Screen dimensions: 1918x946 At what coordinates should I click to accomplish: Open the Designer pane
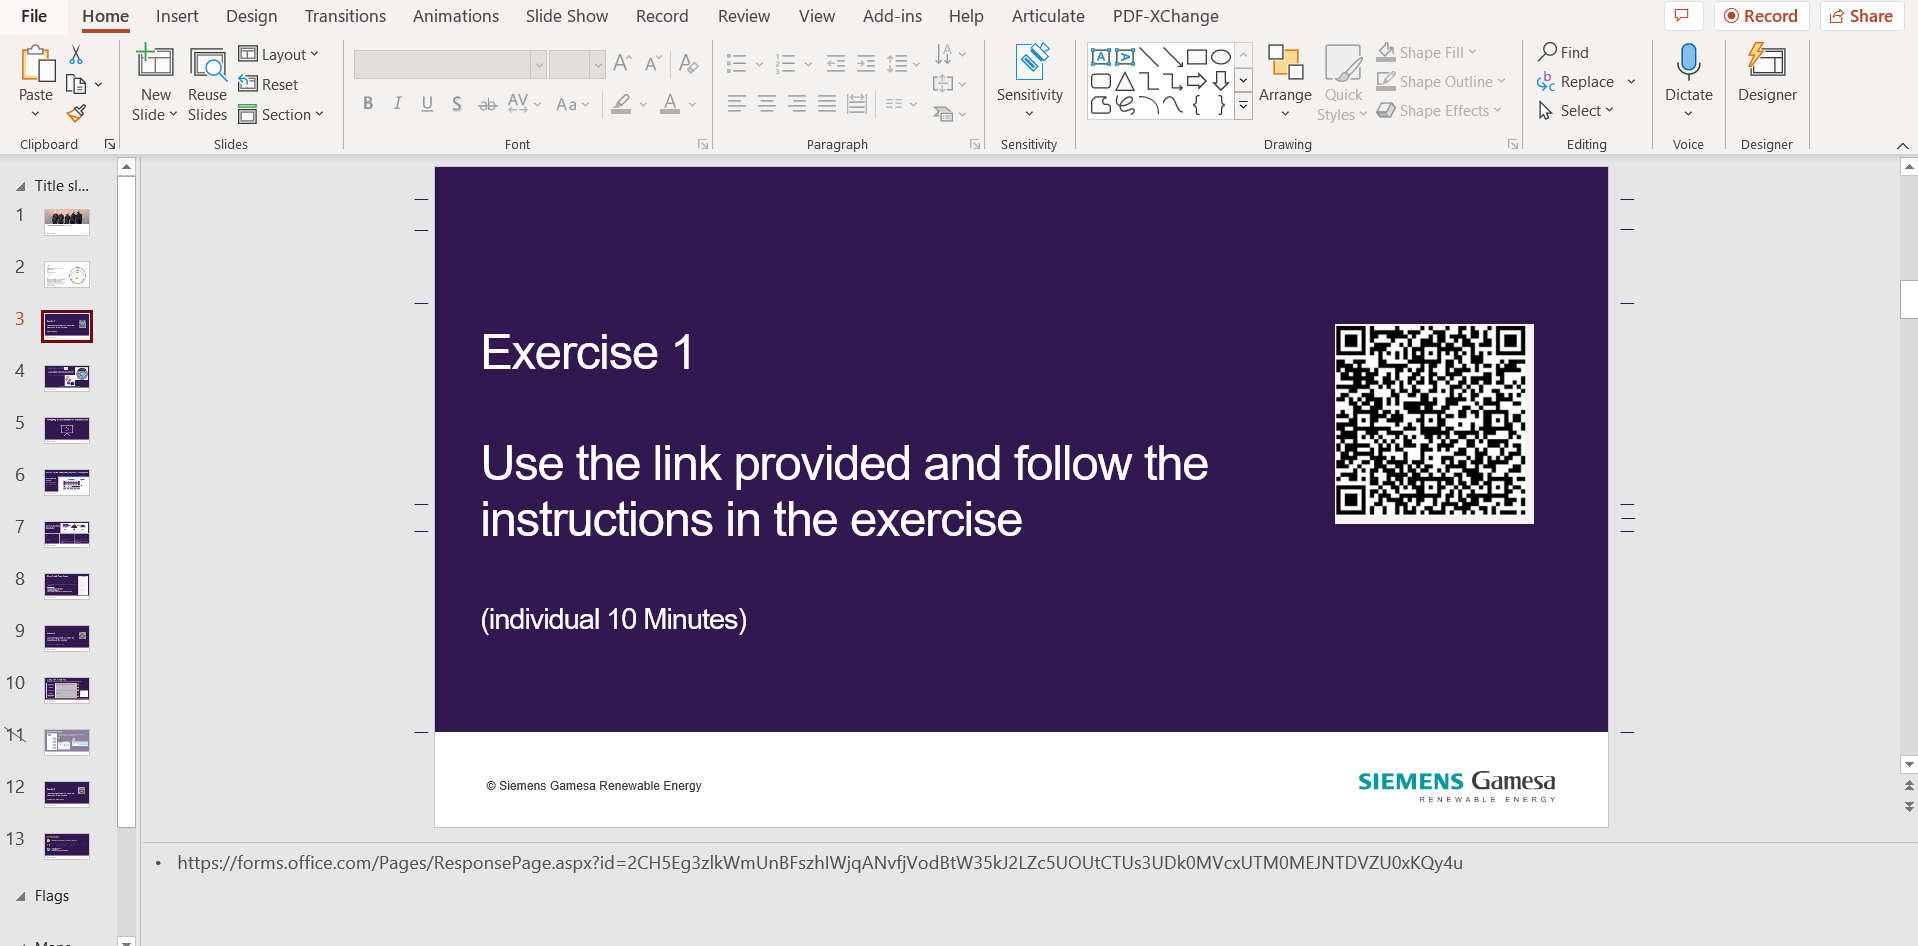tap(1767, 73)
